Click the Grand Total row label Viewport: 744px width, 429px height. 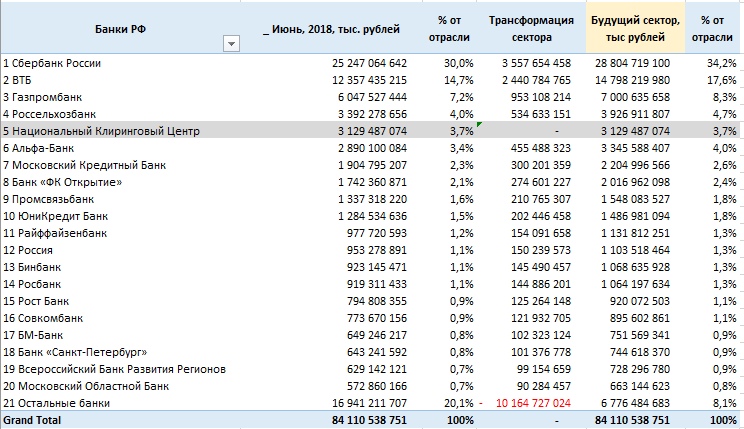(32, 421)
